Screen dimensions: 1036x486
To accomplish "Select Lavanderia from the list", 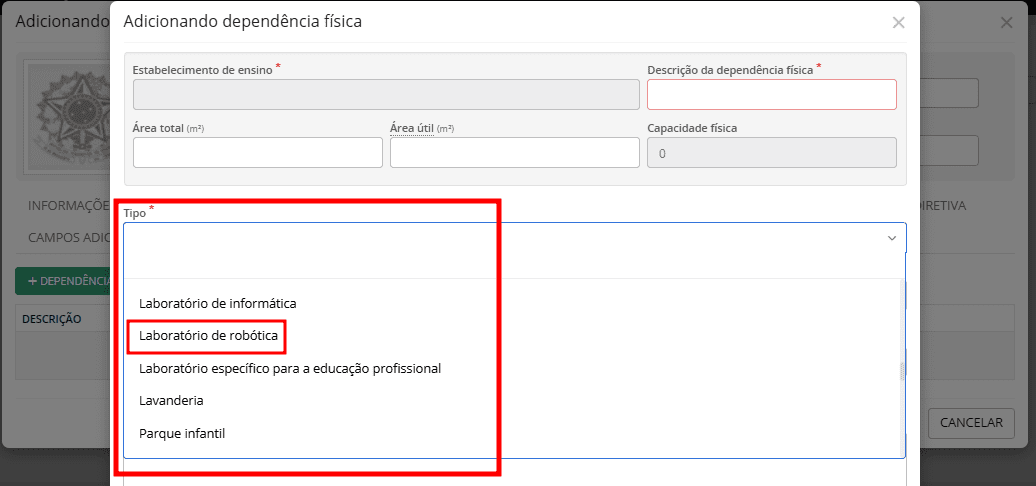I will click(x=171, y=401).
